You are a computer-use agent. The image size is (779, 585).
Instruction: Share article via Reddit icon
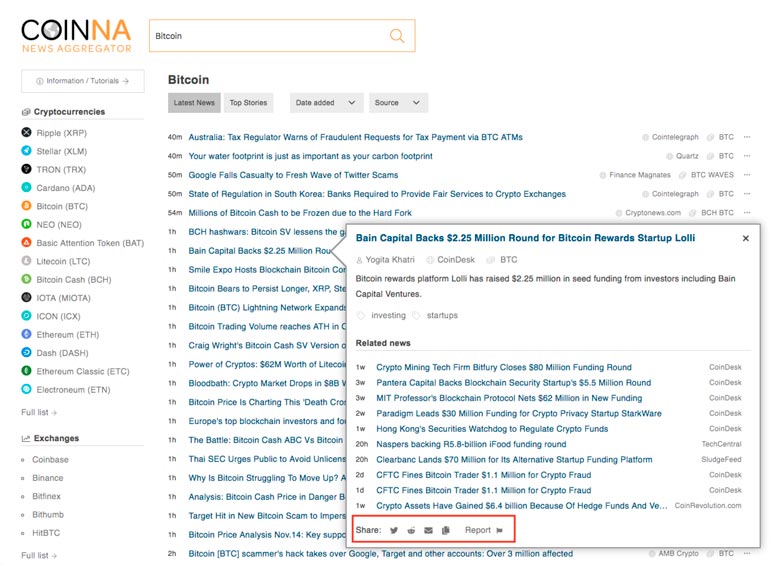click(411, 530)
